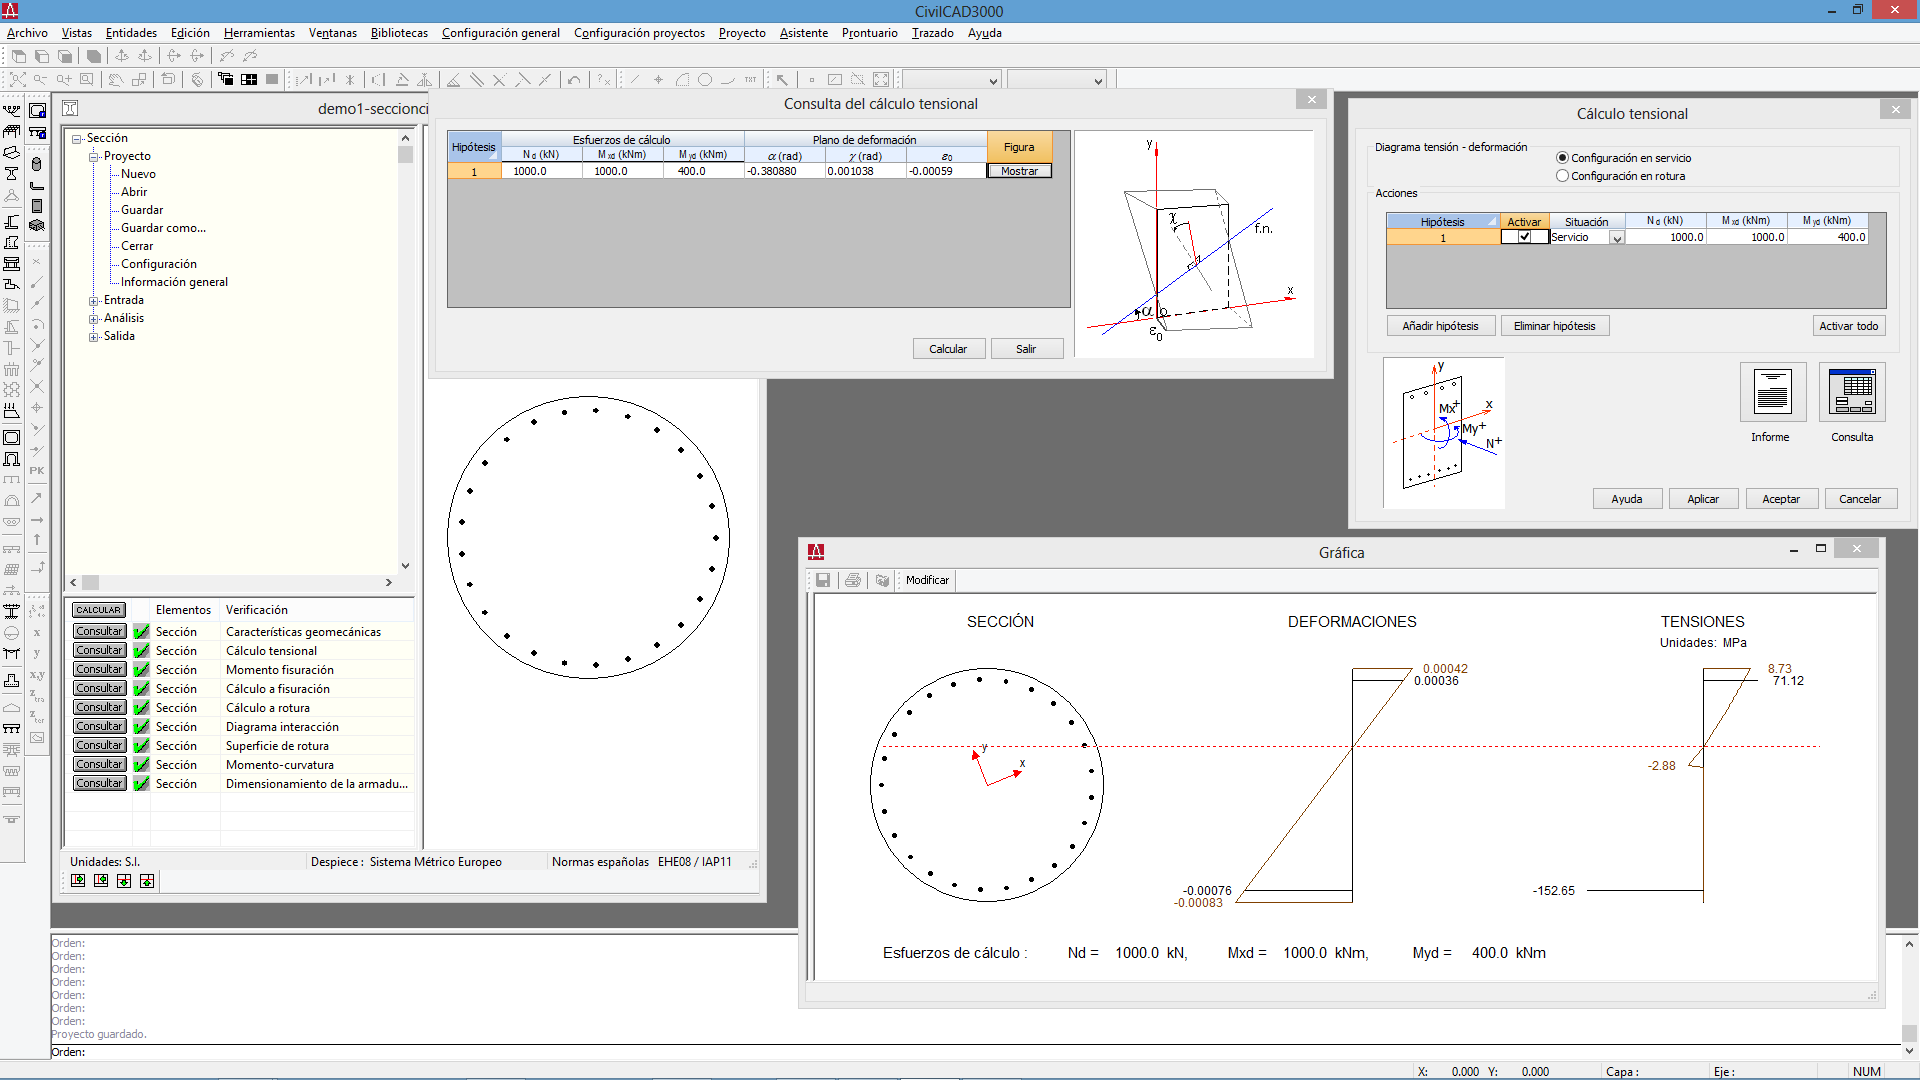Open the Bibliotecas menu

398,33
